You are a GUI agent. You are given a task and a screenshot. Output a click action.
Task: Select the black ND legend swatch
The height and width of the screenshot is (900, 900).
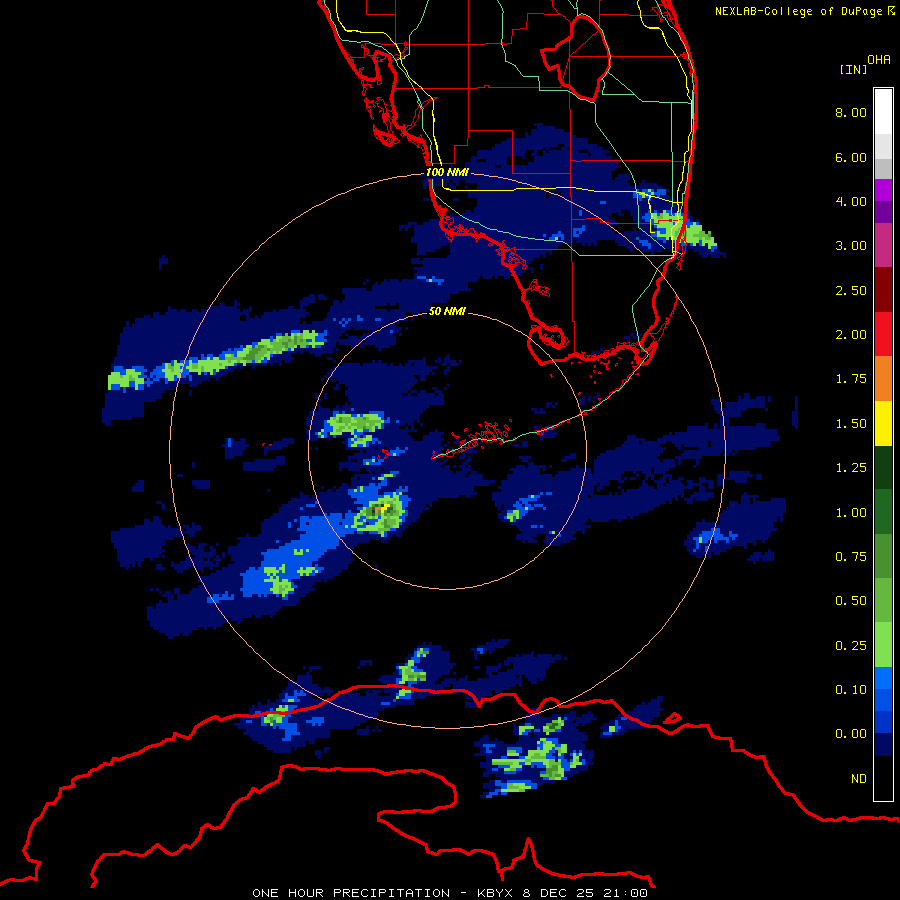tap(883, 778)
